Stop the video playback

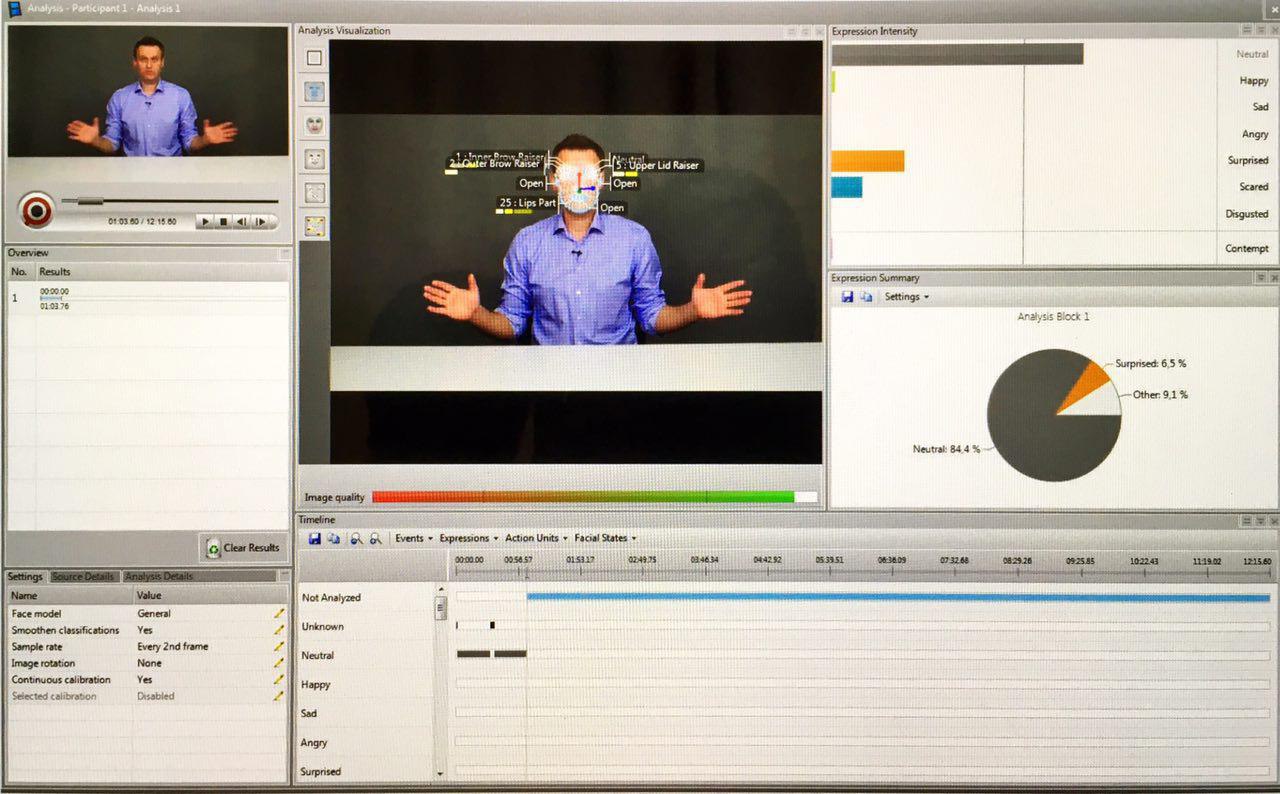pyautogui.click(x=224, y=222)
